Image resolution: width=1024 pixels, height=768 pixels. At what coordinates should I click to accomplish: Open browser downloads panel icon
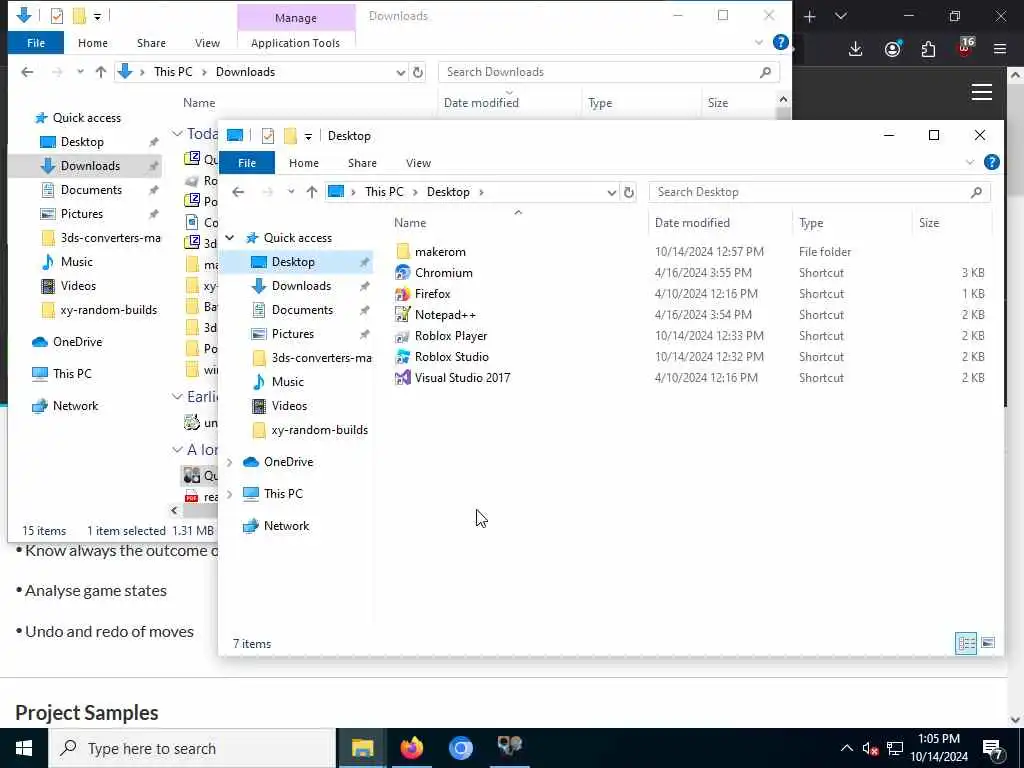(x=856, y=49)
